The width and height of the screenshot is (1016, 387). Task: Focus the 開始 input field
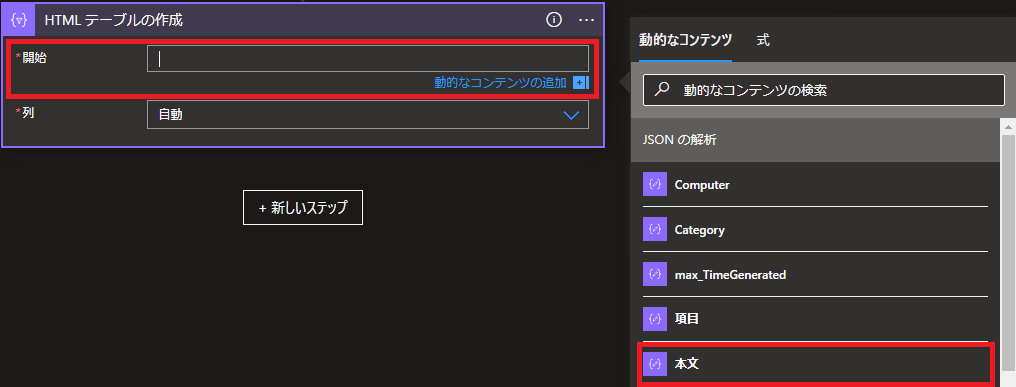pos(367,58)
